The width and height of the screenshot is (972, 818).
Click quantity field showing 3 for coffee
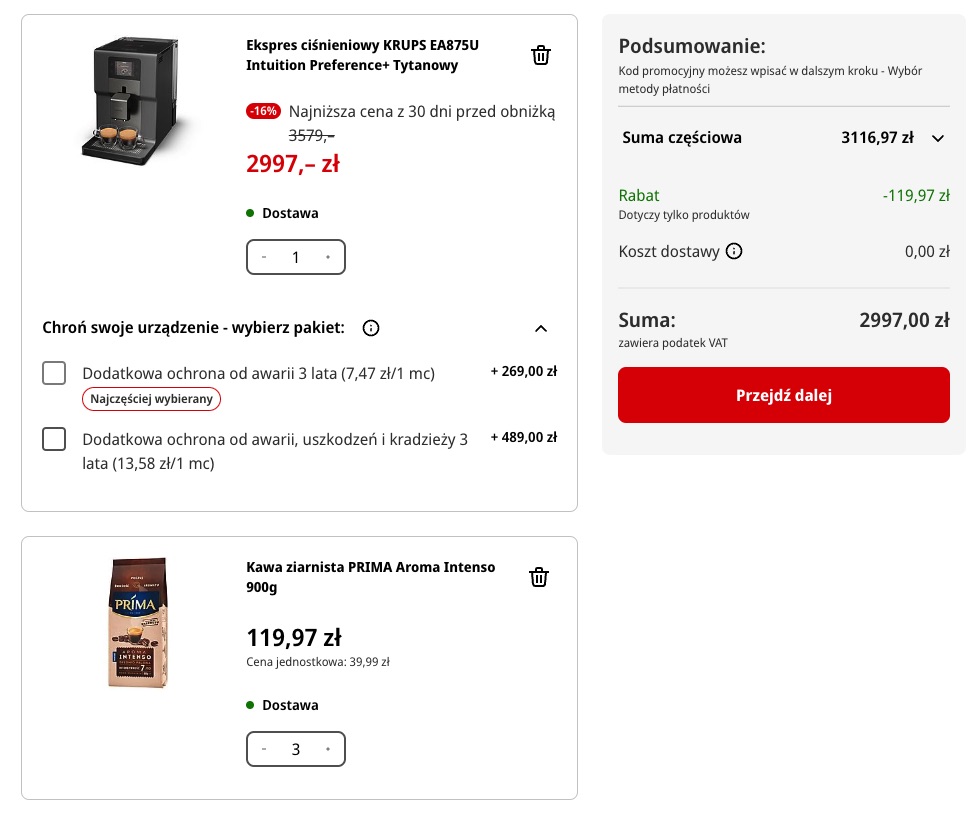pyautogui.click(x=296, y=749)
